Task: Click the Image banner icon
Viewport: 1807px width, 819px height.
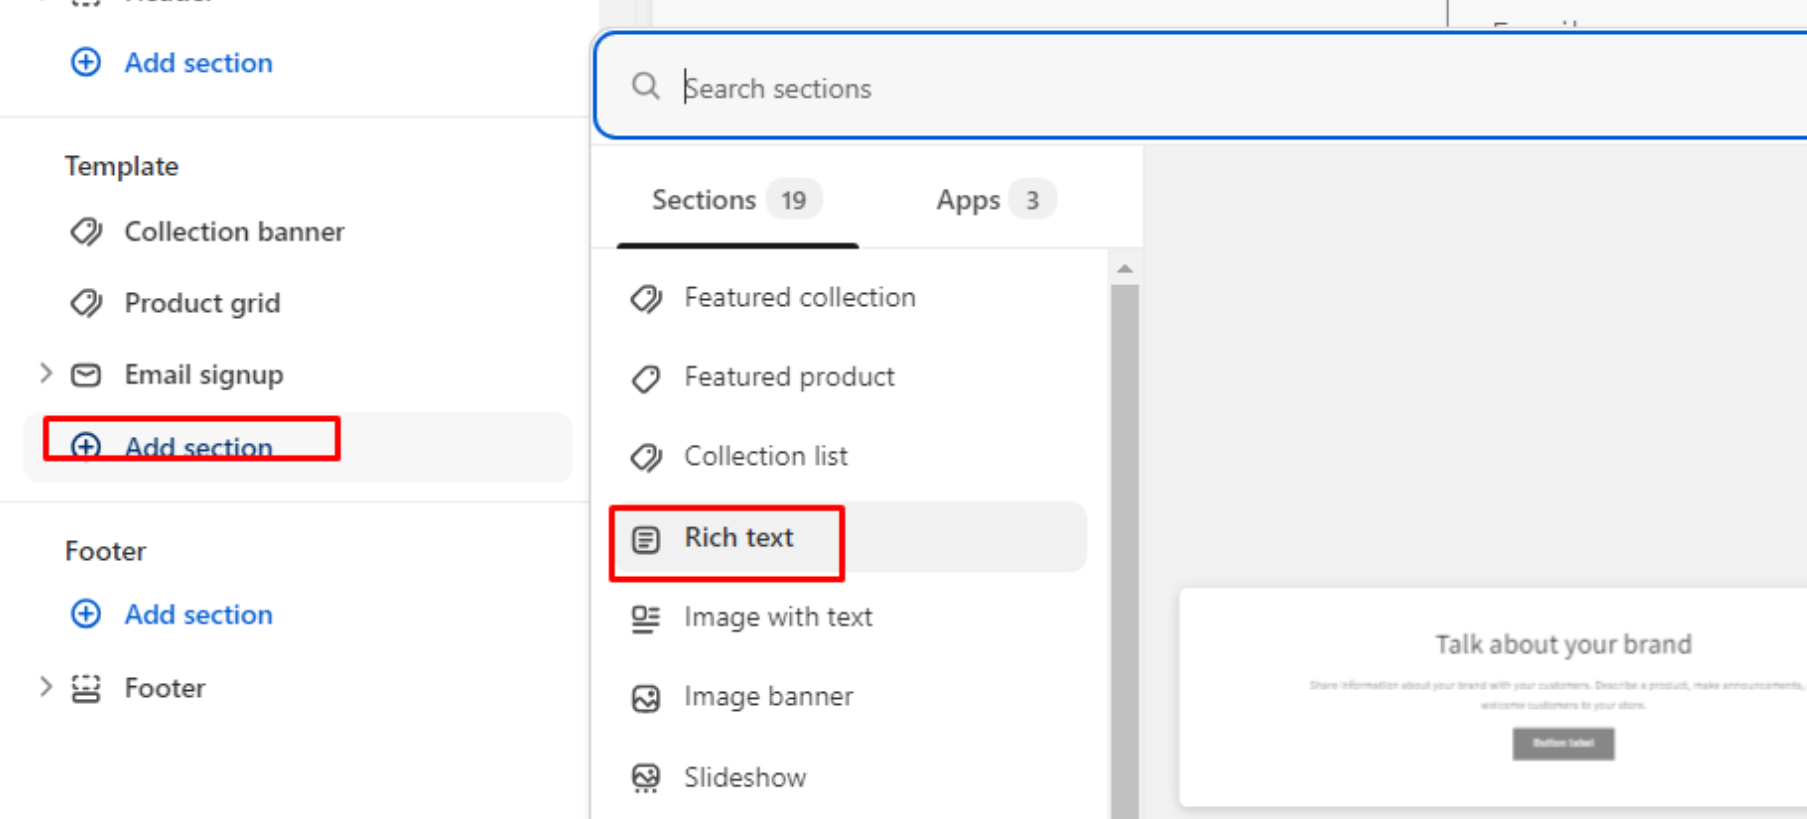Action: [646, 698]
